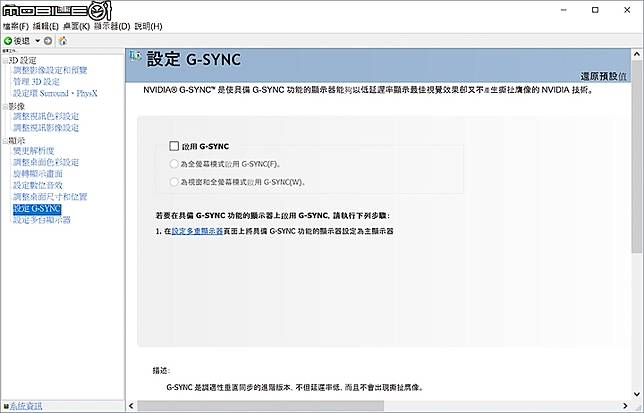The image size is (644, 413).
Task: Click the vertical scrollbar up arrow
Action: tap(637, 54)
